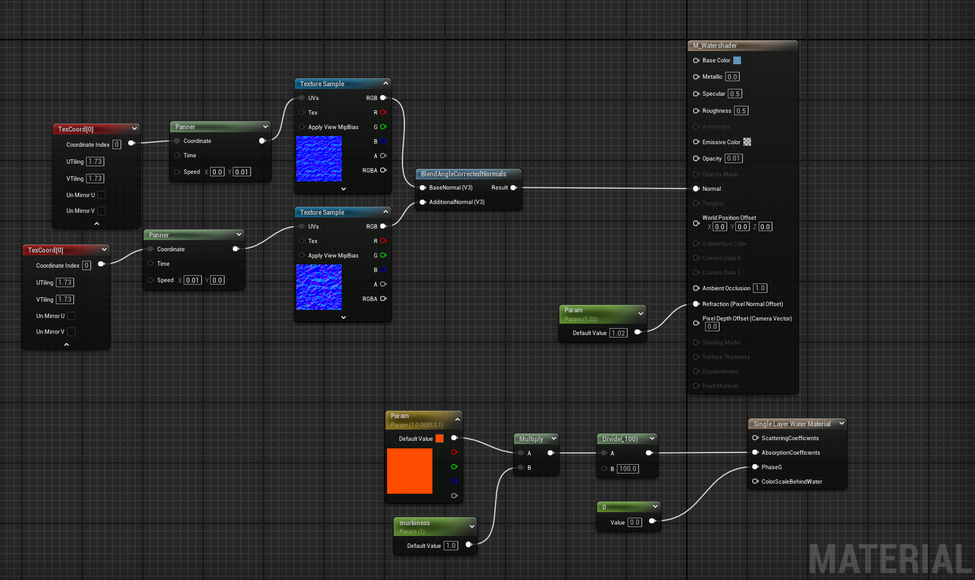975x580 pixels.
Task: Open the dropdown arrow on the Y-speed 0.01 Panner
Action: click(266, 126)
